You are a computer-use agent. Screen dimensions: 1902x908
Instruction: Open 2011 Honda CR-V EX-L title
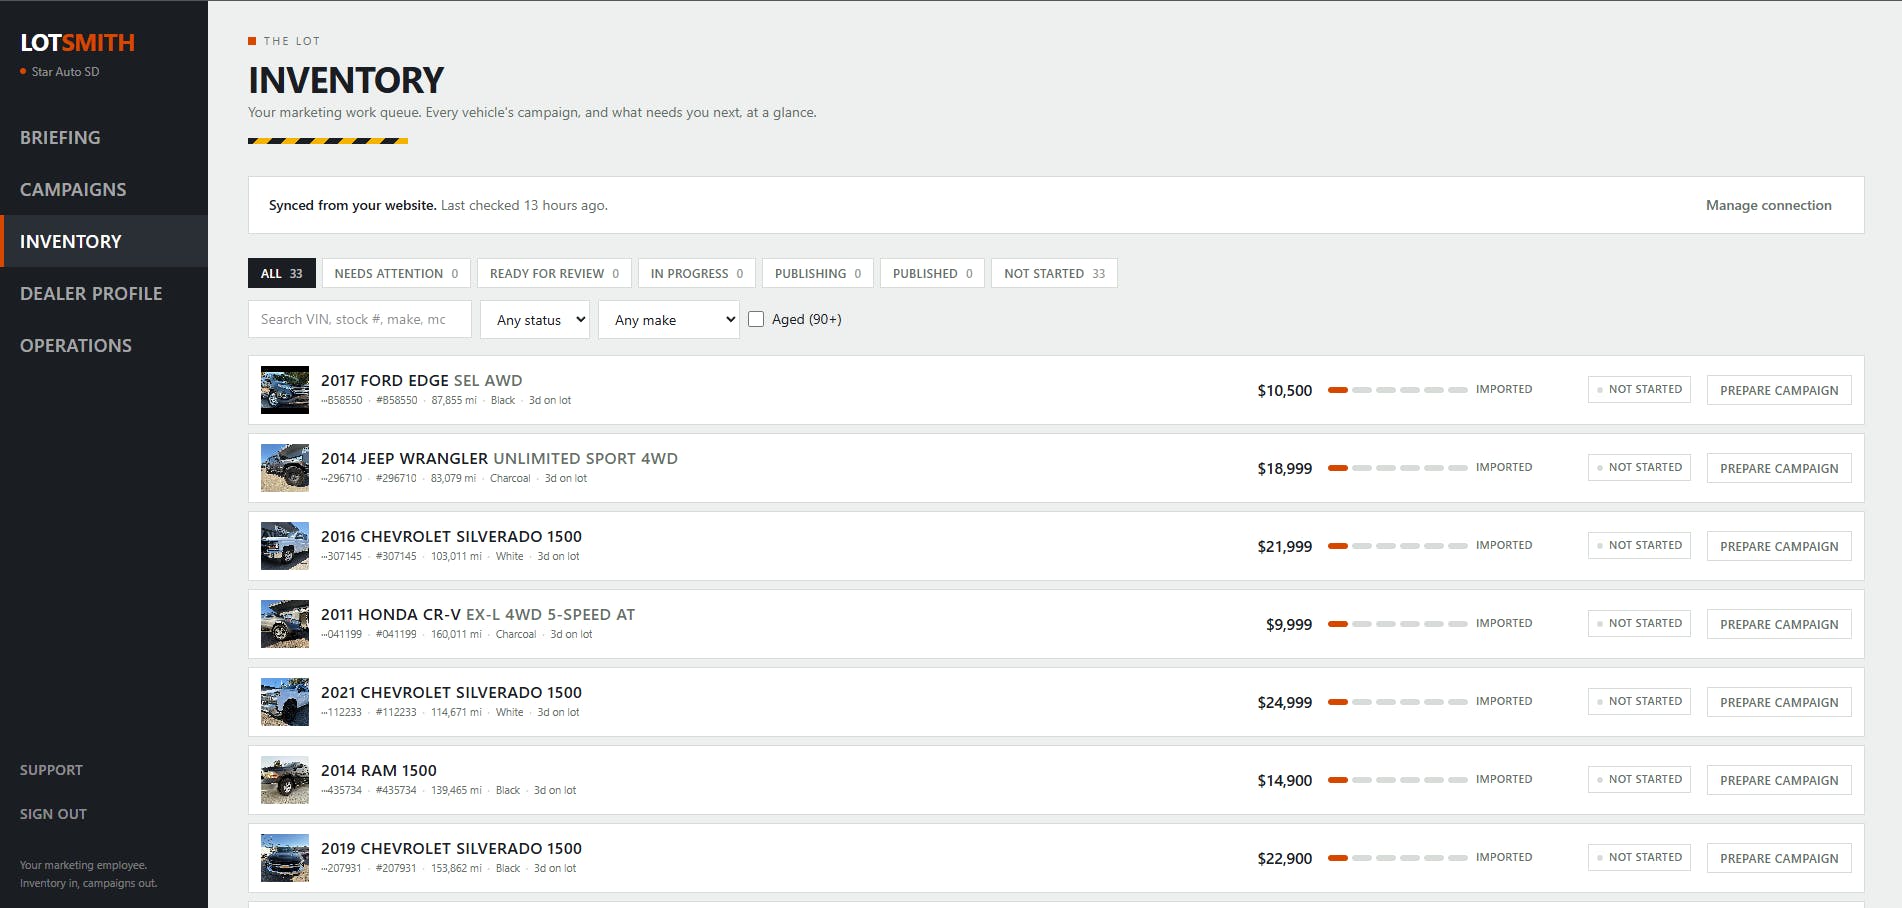[478, 615]
